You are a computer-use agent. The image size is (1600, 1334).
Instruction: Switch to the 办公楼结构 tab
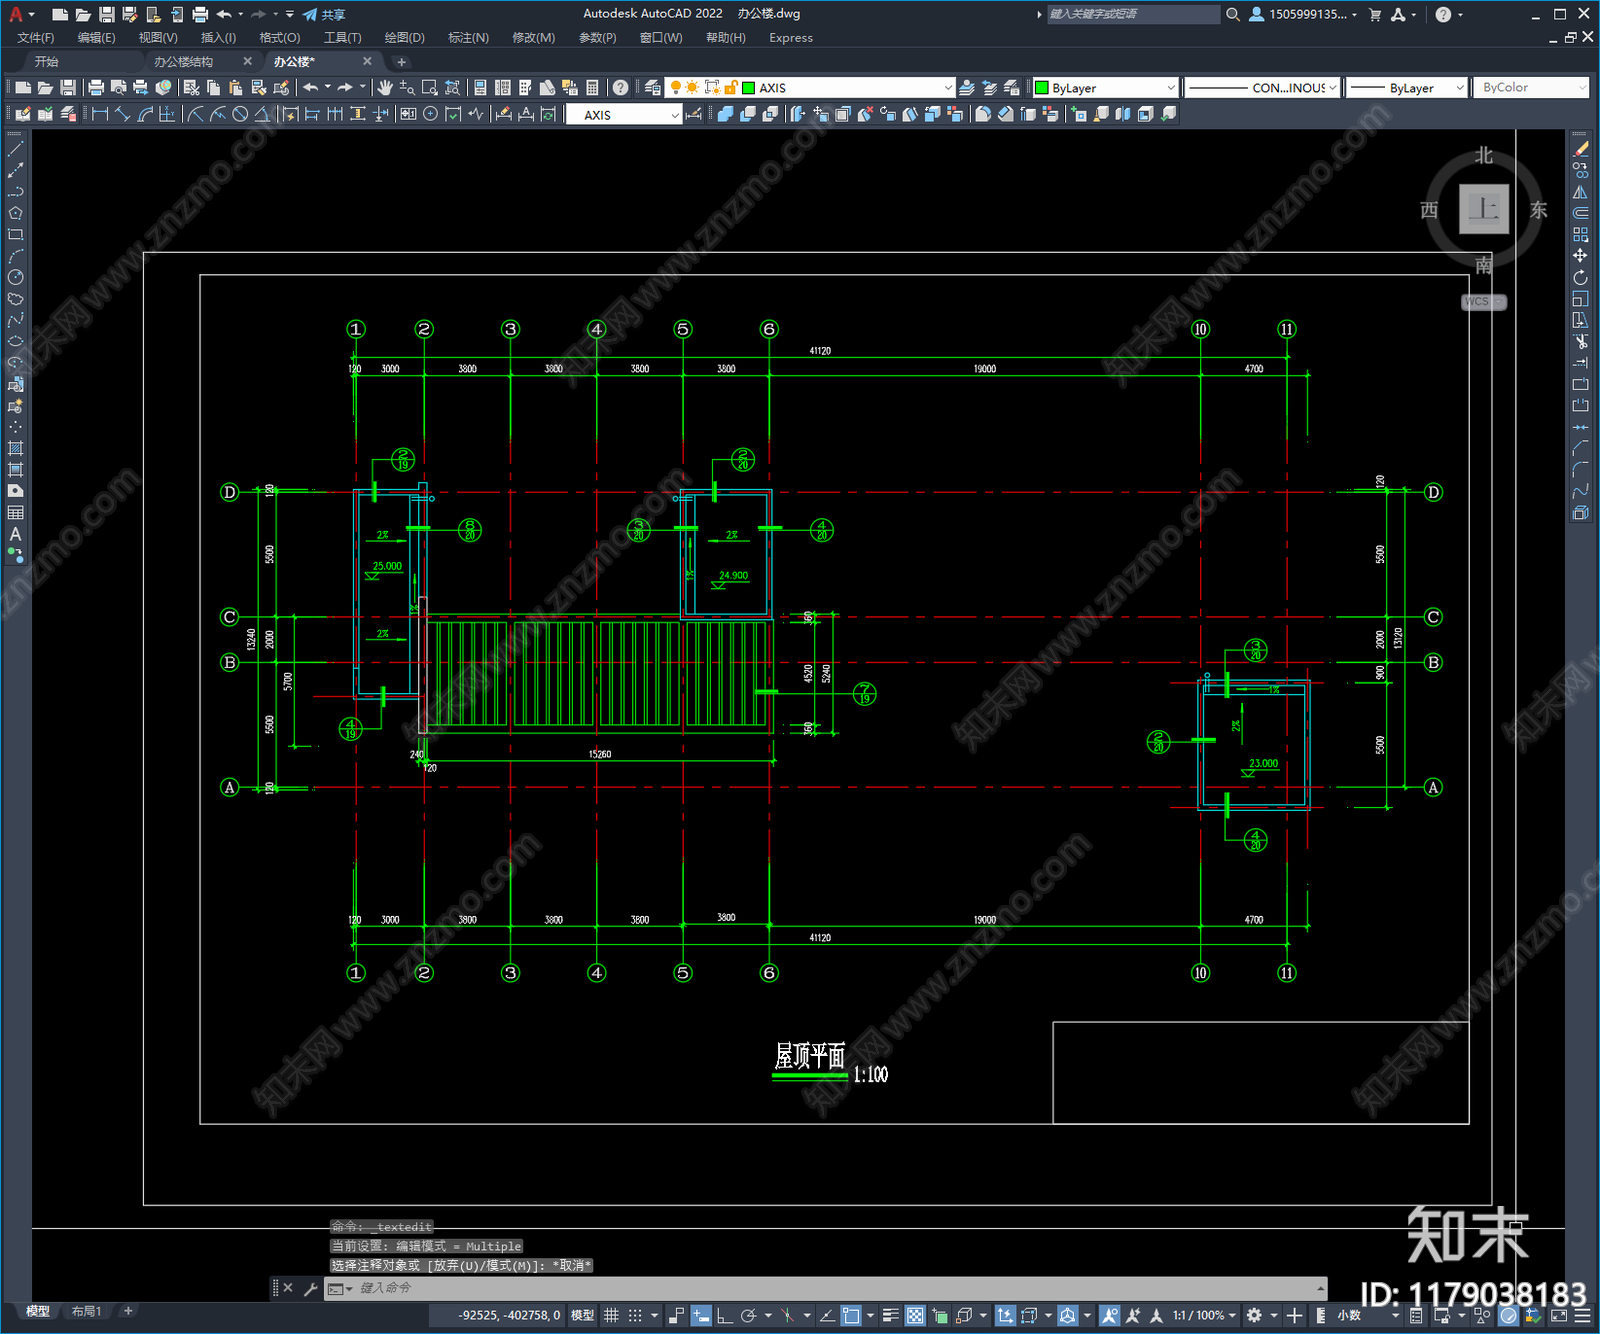click(x=183, y=62)
